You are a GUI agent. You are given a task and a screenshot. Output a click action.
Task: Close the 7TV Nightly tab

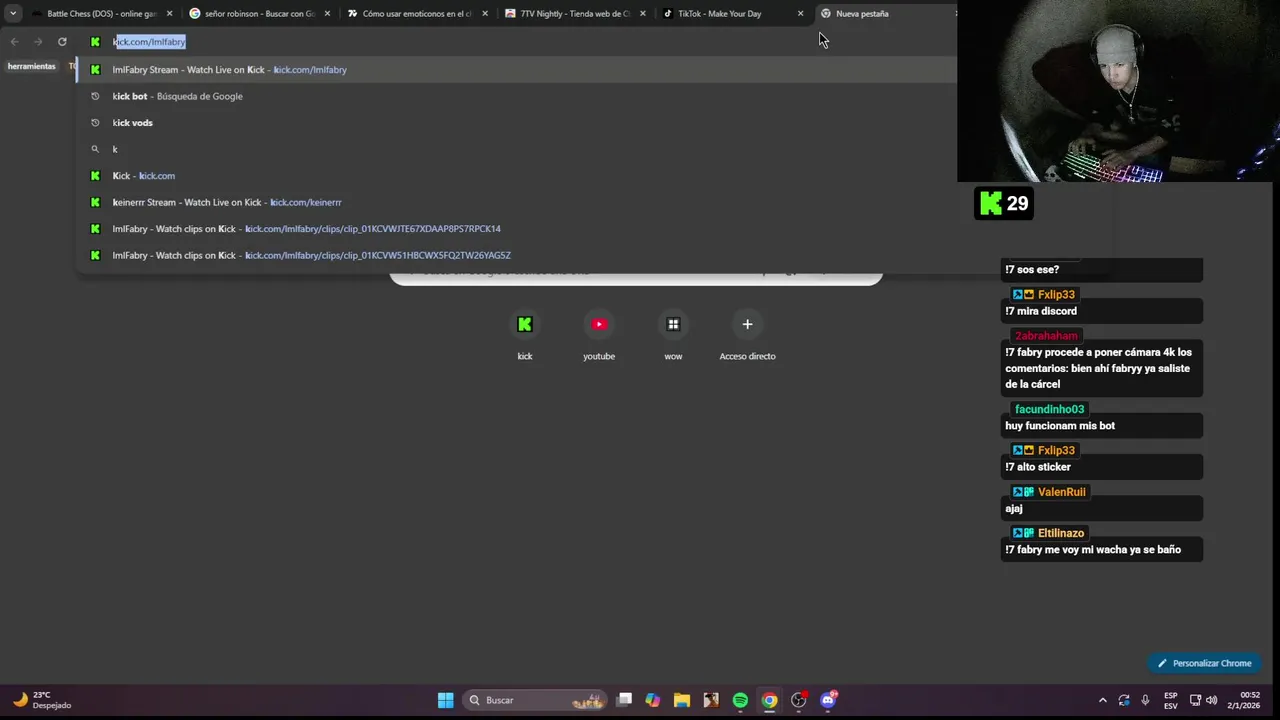tap(642, 14)
